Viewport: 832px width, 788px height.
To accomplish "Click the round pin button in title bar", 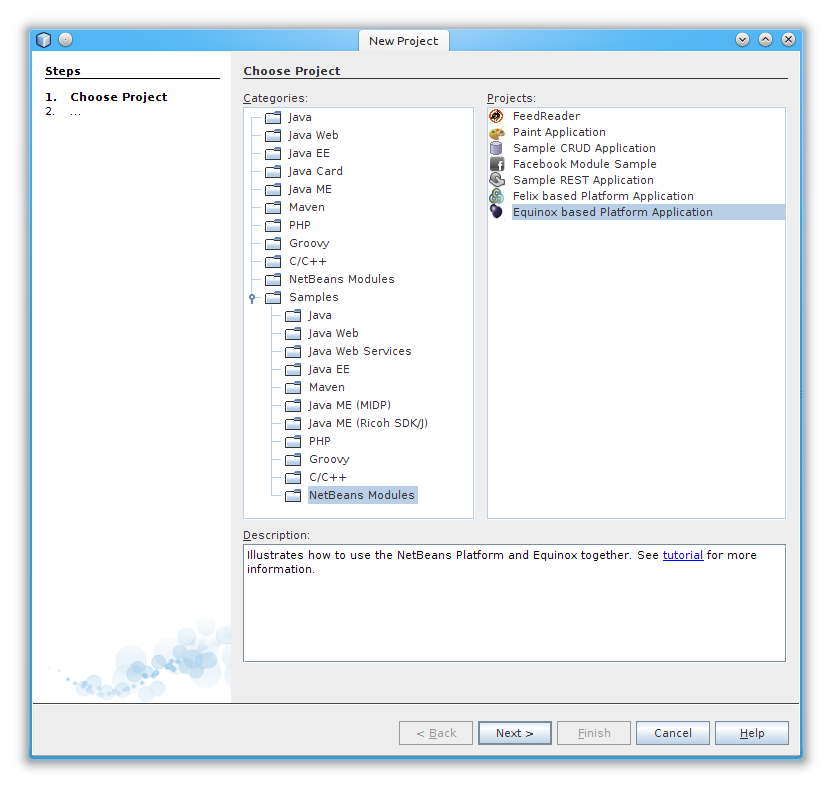I will pos(65,40).
